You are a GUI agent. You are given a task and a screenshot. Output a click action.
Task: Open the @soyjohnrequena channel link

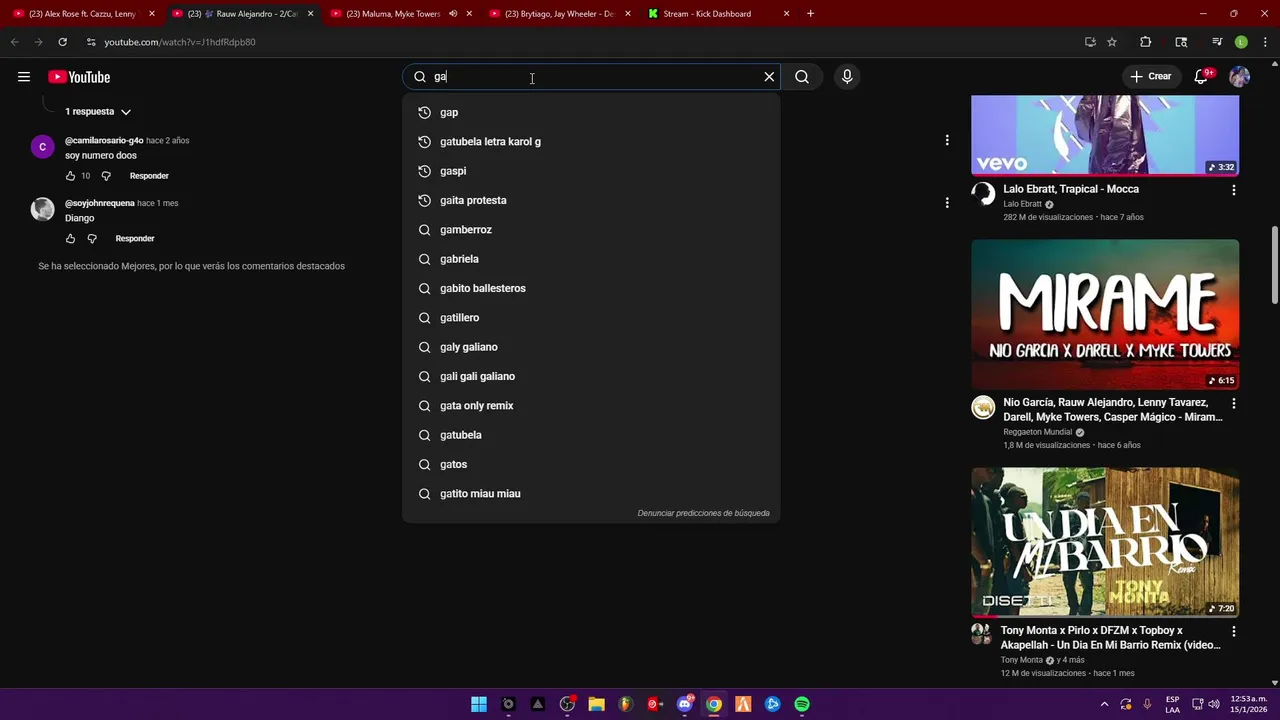(99, 203)
